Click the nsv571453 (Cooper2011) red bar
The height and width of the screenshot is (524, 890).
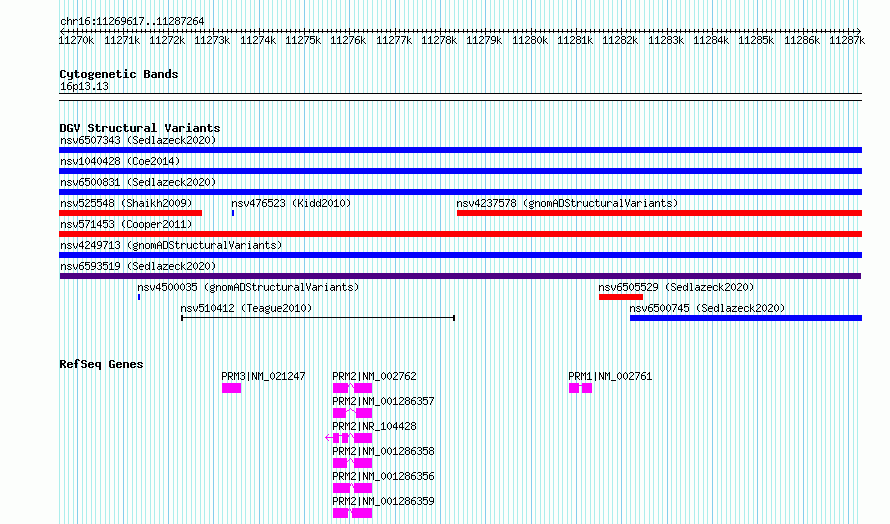click(460, 234)
